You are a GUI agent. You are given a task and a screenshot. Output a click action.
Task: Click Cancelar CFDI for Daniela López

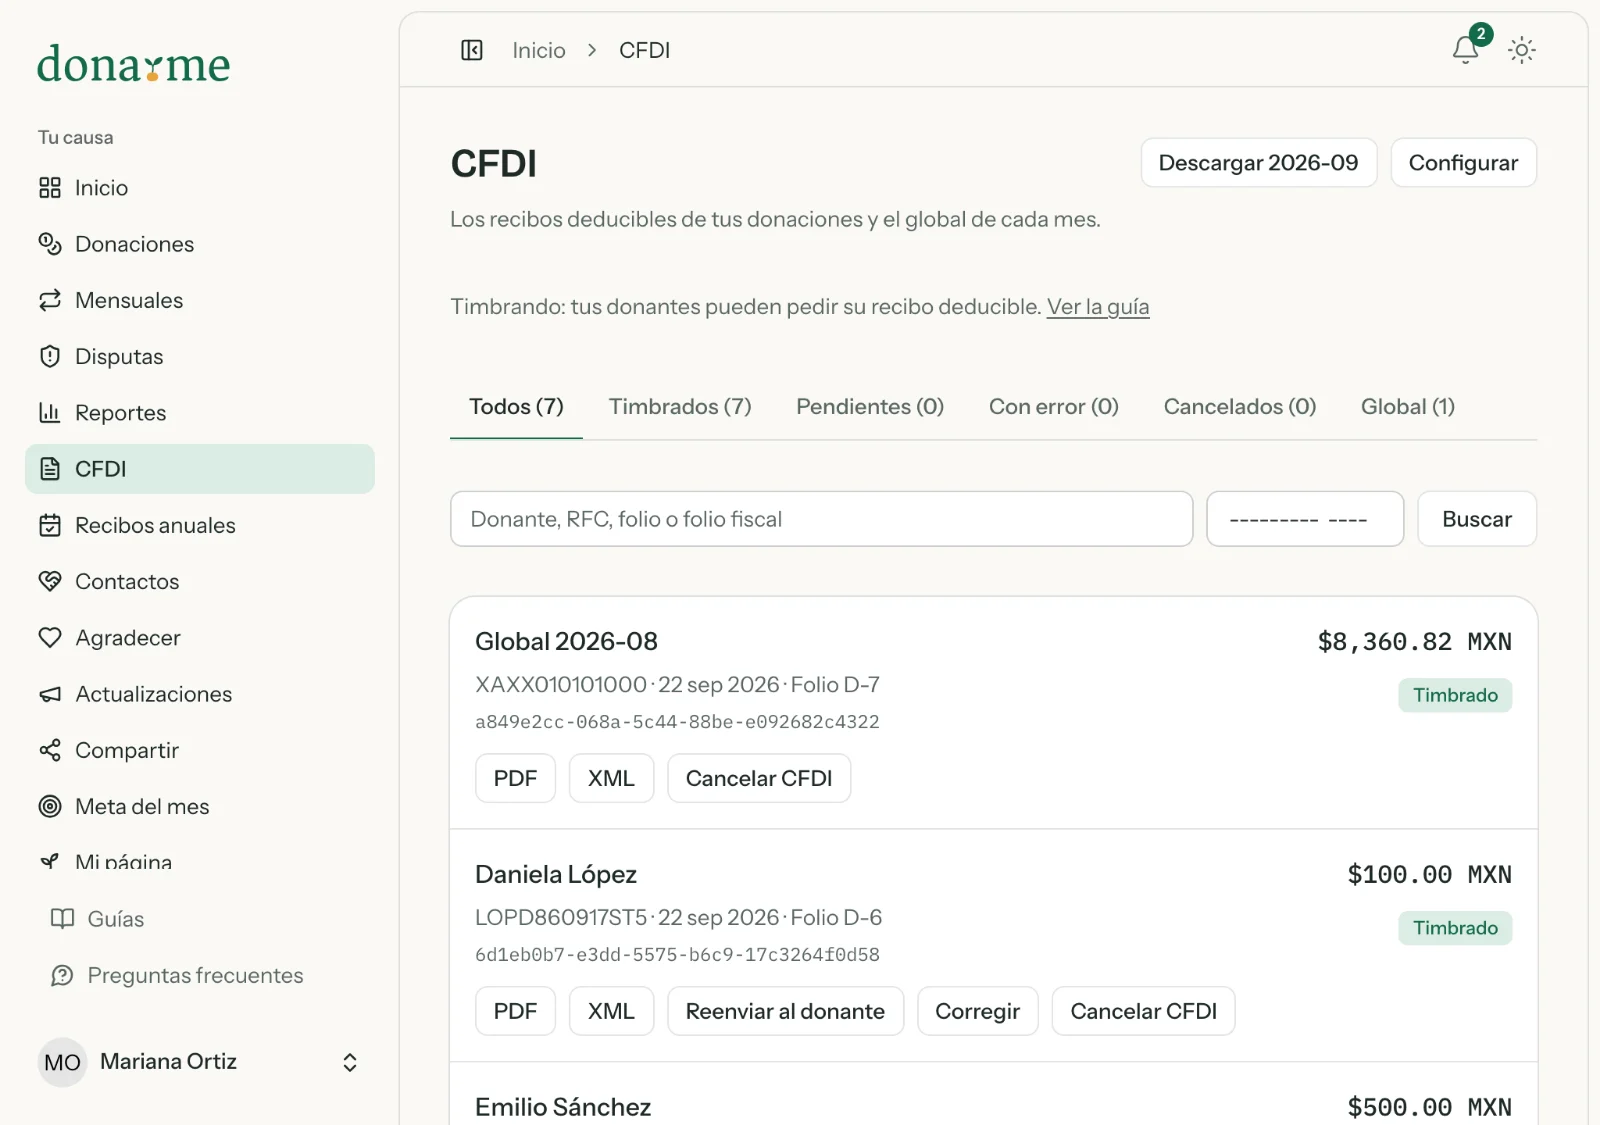(1144, 1011)
